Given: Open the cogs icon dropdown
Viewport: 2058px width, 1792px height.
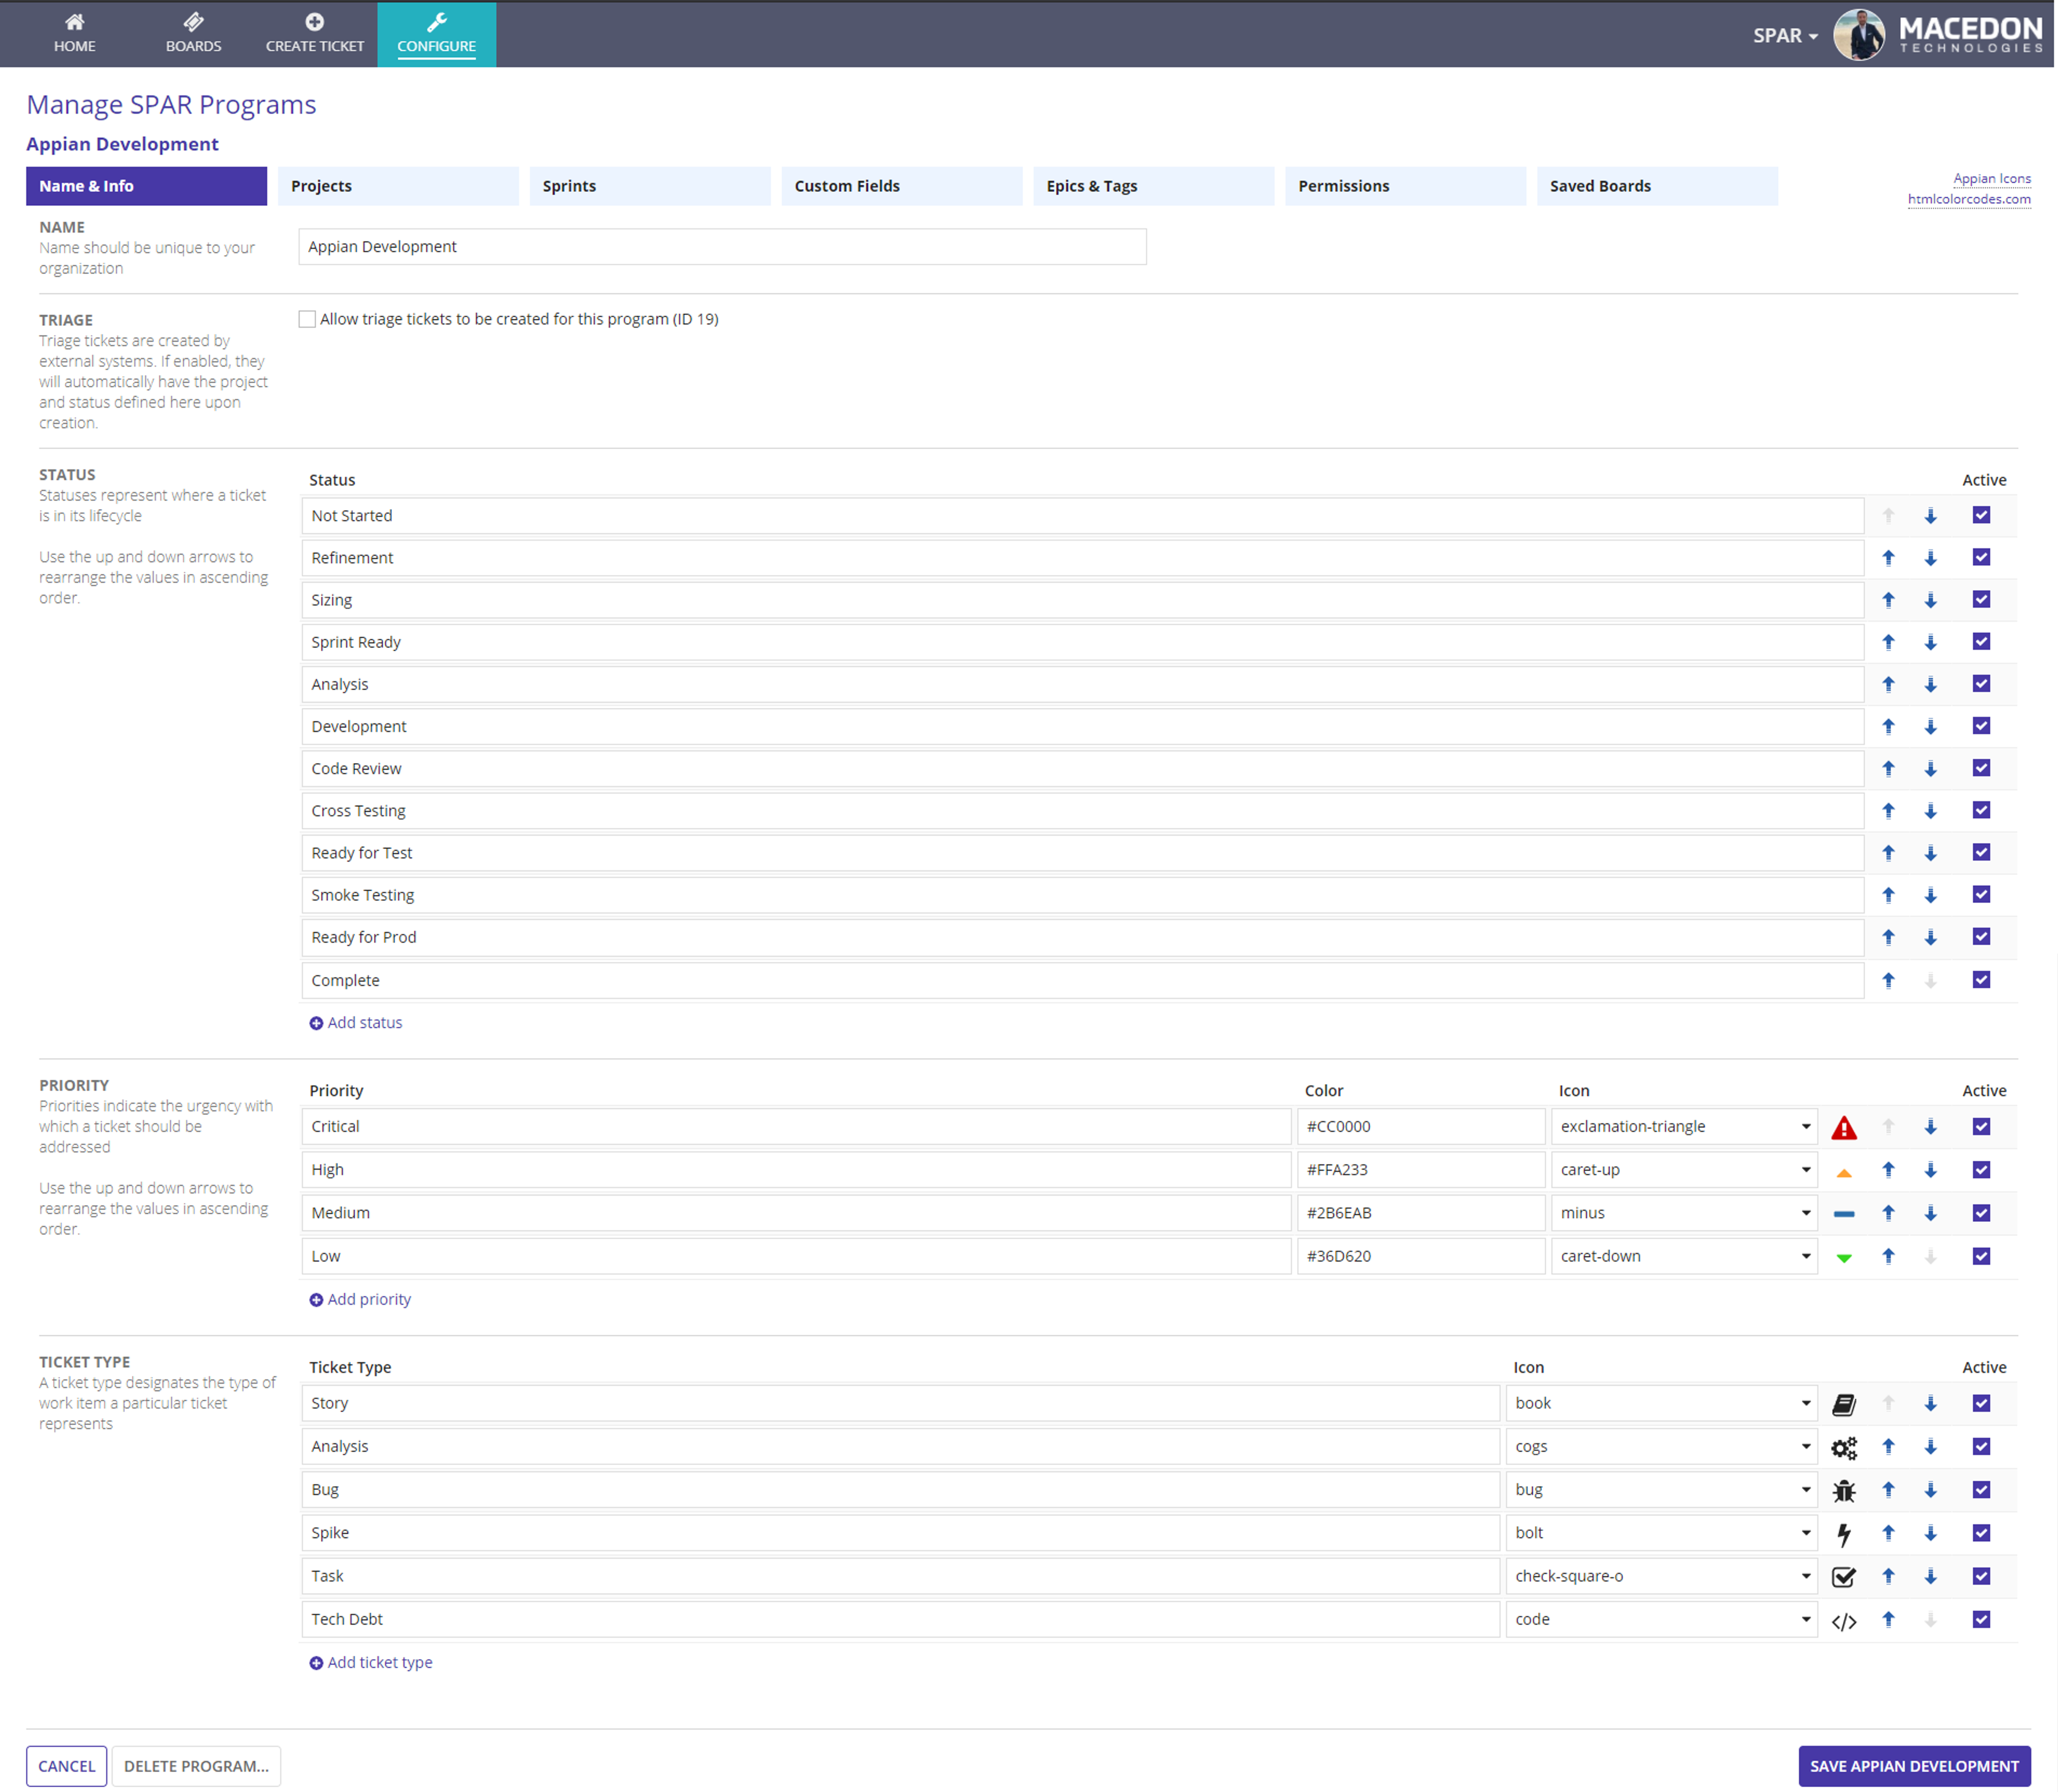Looking at the screenshot, I should pyautogui.click(x=1661, y=1446).
